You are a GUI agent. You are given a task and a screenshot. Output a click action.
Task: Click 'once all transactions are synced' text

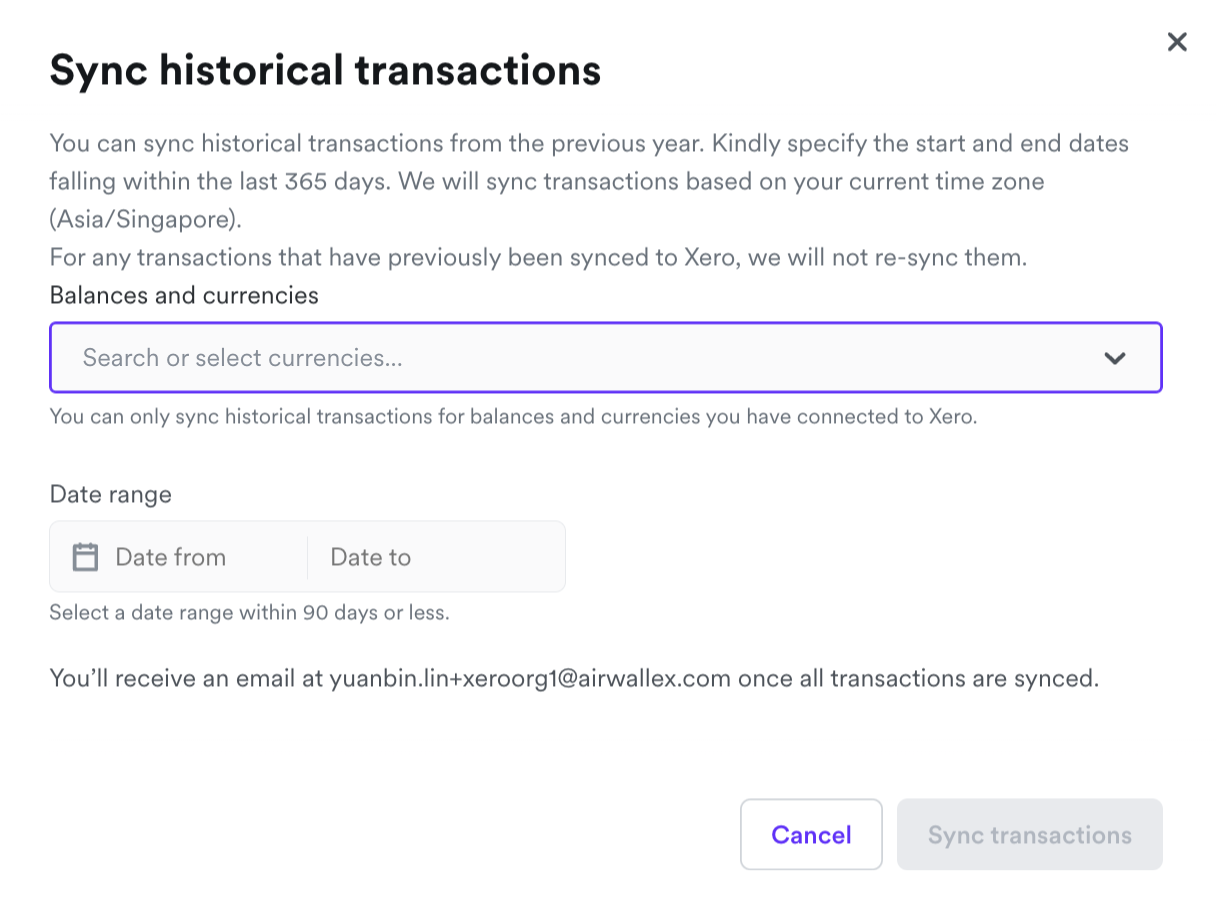click(918, 679)
